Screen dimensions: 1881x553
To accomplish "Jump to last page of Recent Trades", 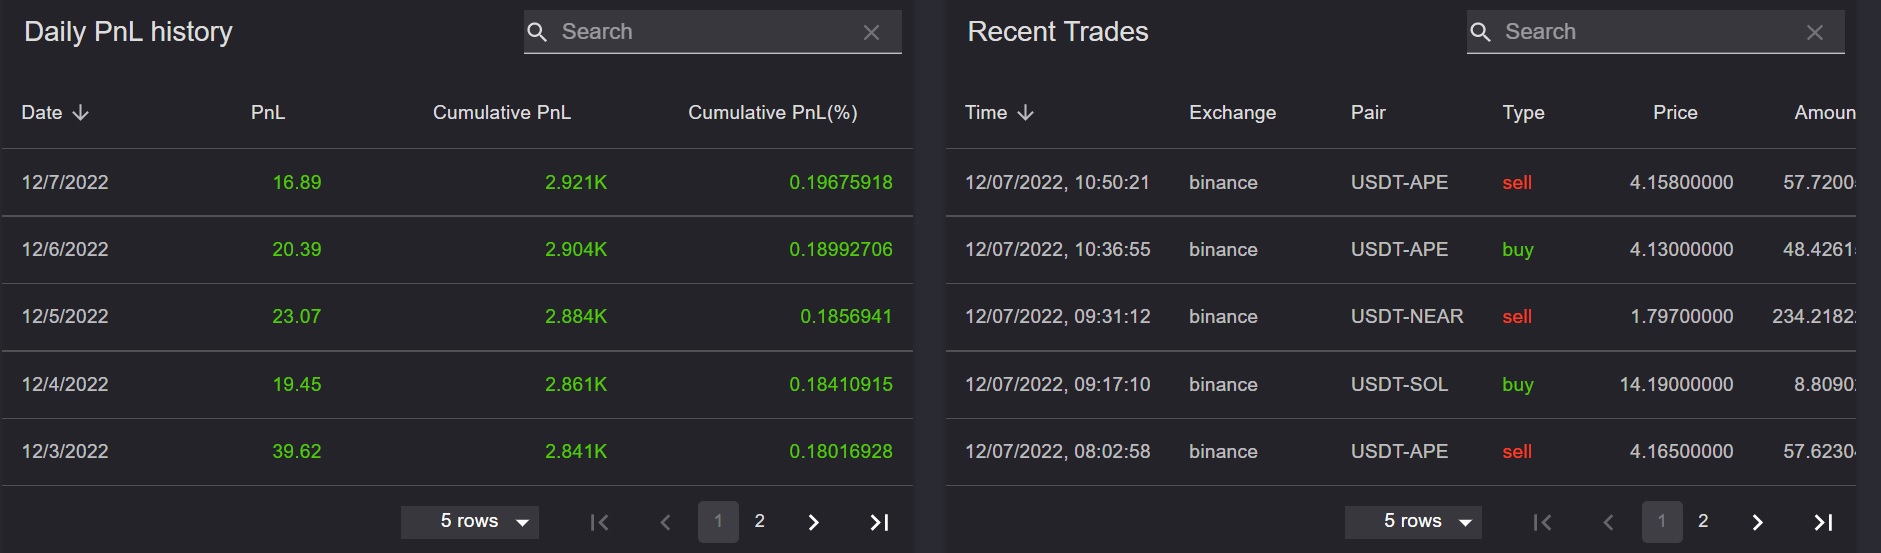I will click(1823, 522).
